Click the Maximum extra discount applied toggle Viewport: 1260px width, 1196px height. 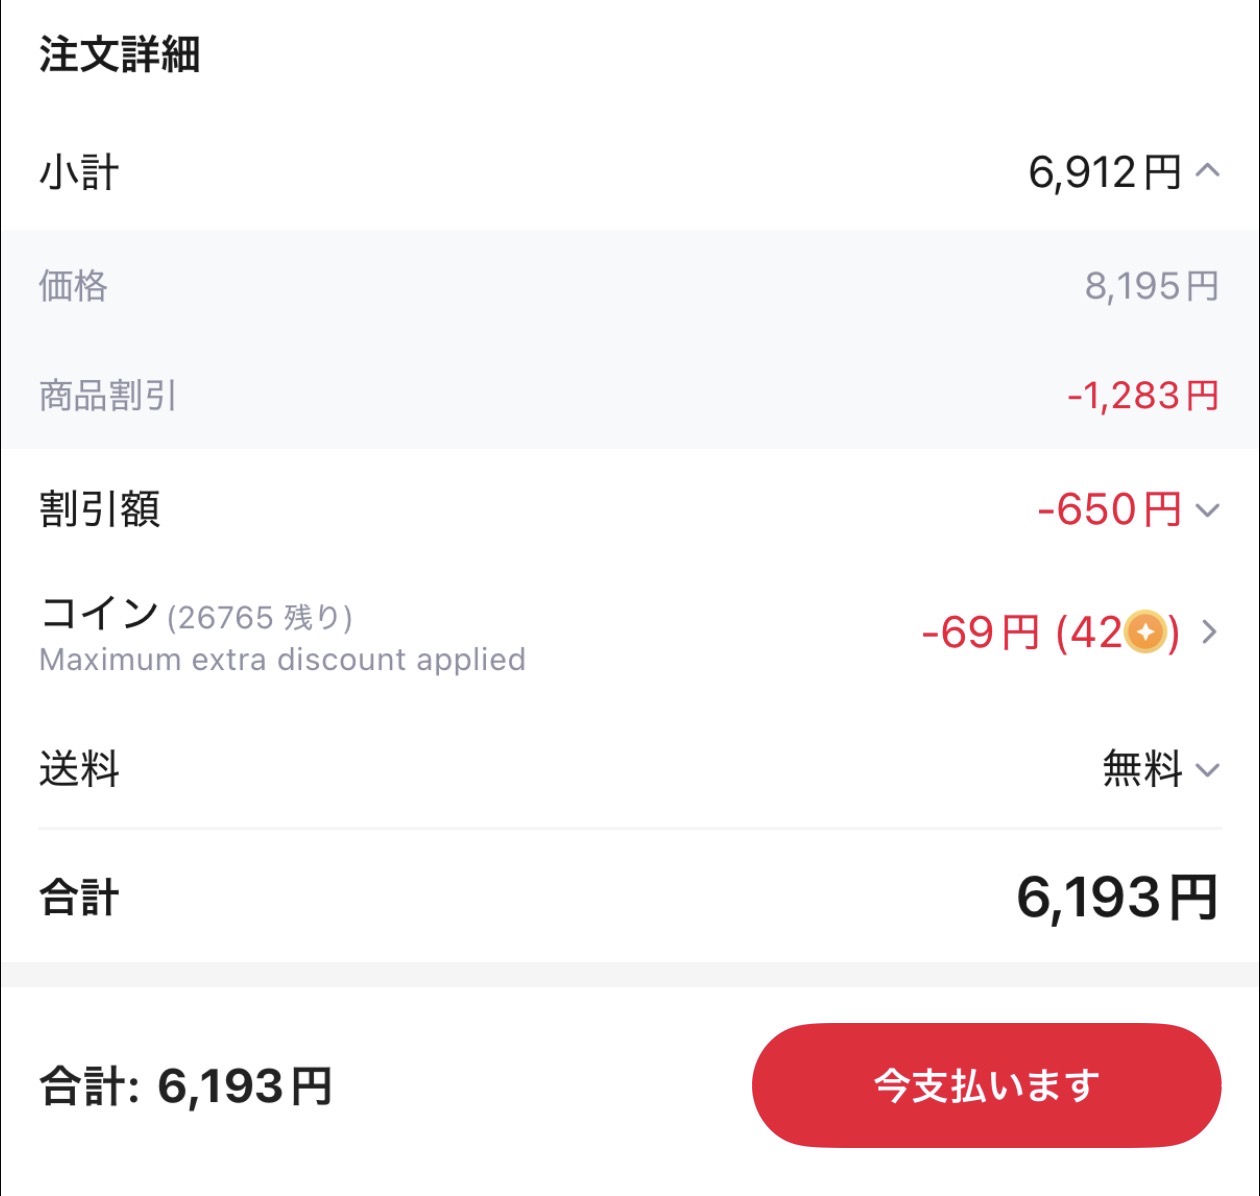(x=280, y=659)
